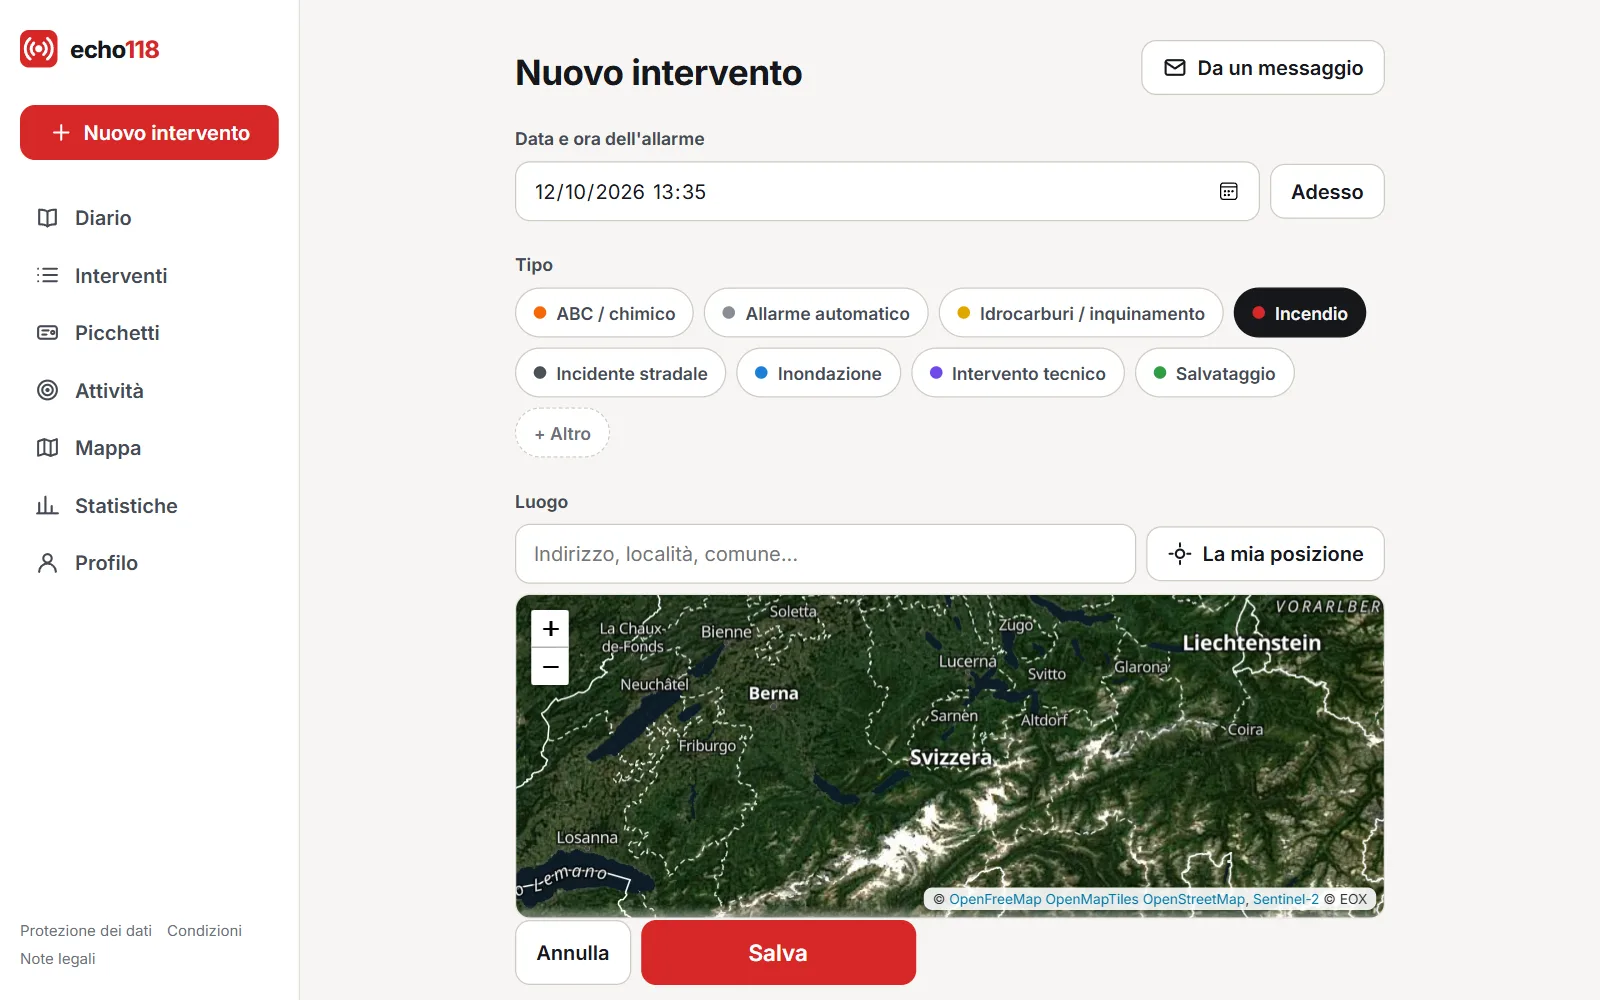The image size is (1600, 1000).
Task: Click the alarm date and time field
Action: click(887, 191)
